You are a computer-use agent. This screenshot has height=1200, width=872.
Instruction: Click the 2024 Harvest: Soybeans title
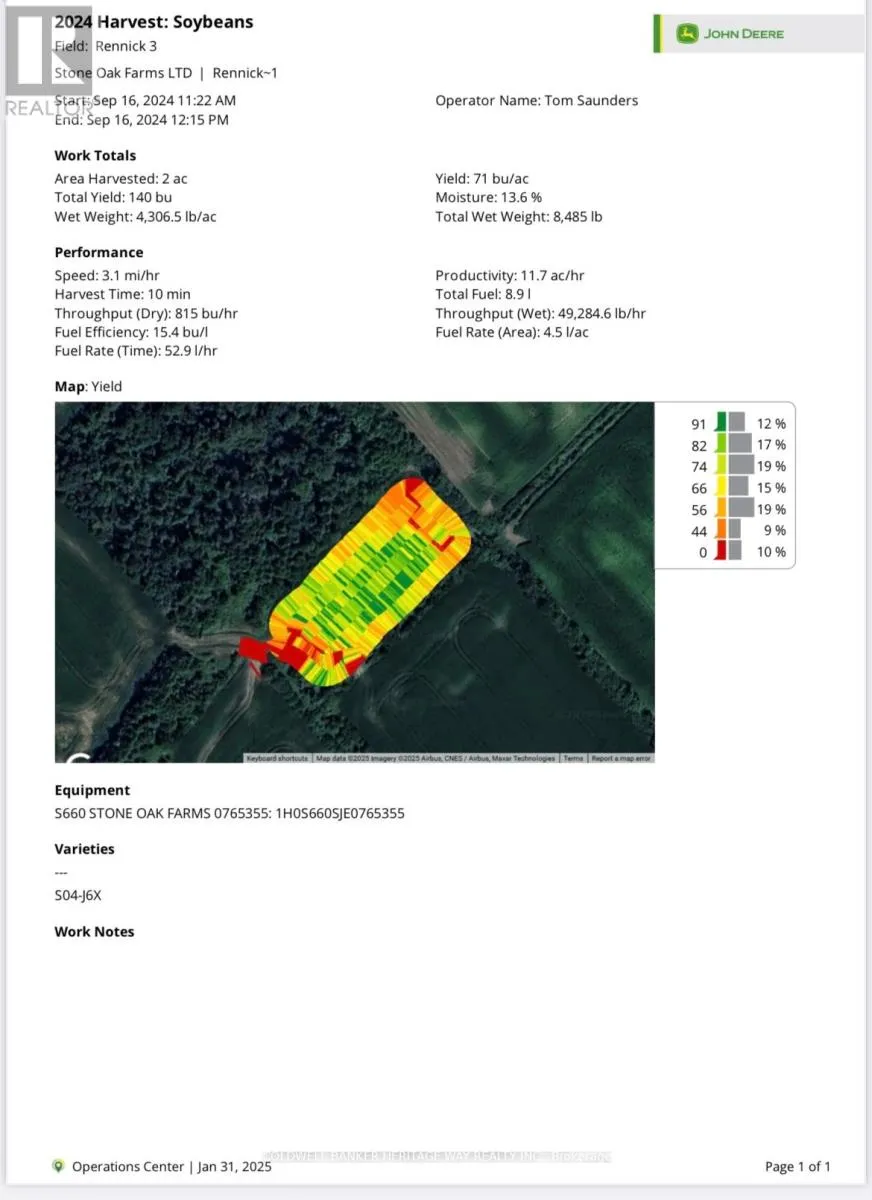(x=153, y=22)
